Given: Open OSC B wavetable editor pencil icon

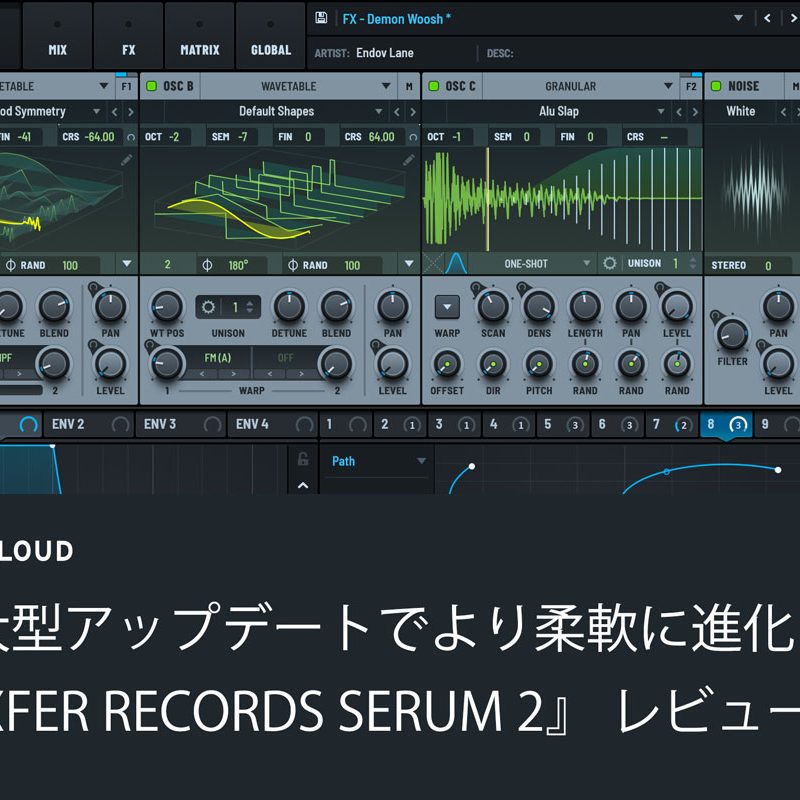Looking at the screenshot, I should click(409, 160).
